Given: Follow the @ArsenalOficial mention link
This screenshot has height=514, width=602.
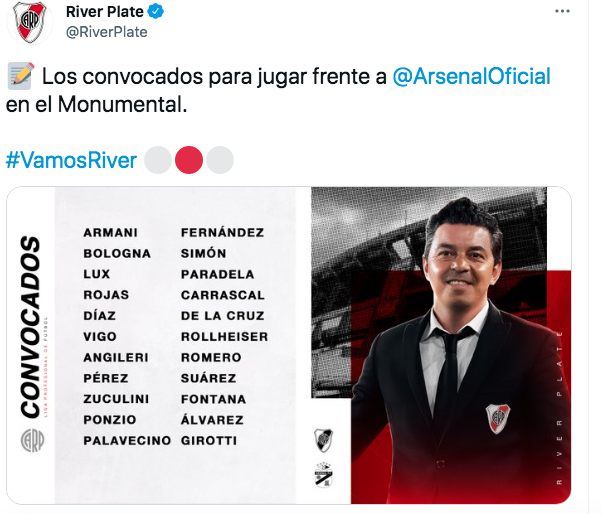Looking at the screenshot, I should coord(471,76).
